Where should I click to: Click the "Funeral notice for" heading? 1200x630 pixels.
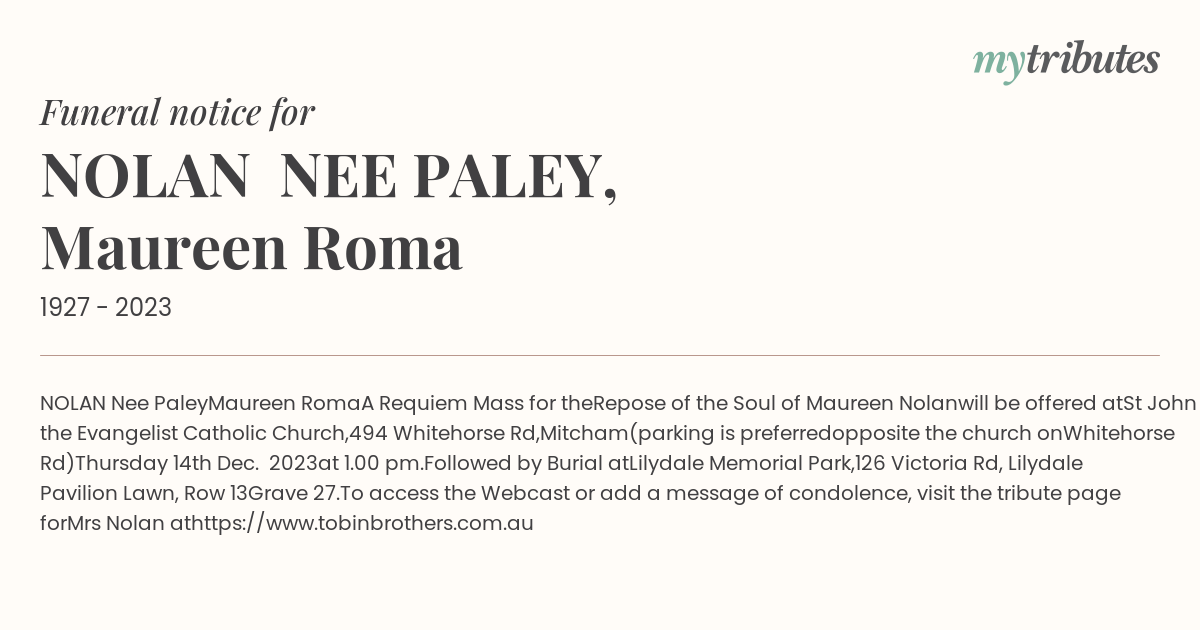click(177, 113)
